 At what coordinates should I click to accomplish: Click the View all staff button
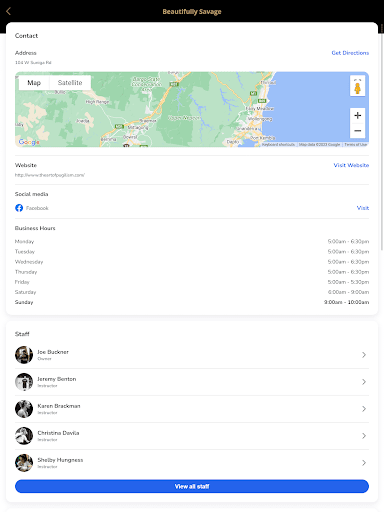click(x=192, y=486)
